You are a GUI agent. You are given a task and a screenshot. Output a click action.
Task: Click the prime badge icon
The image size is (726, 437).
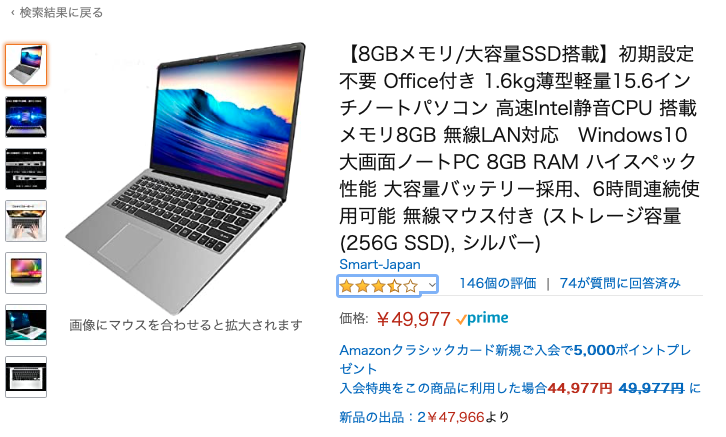pos(482,318)
